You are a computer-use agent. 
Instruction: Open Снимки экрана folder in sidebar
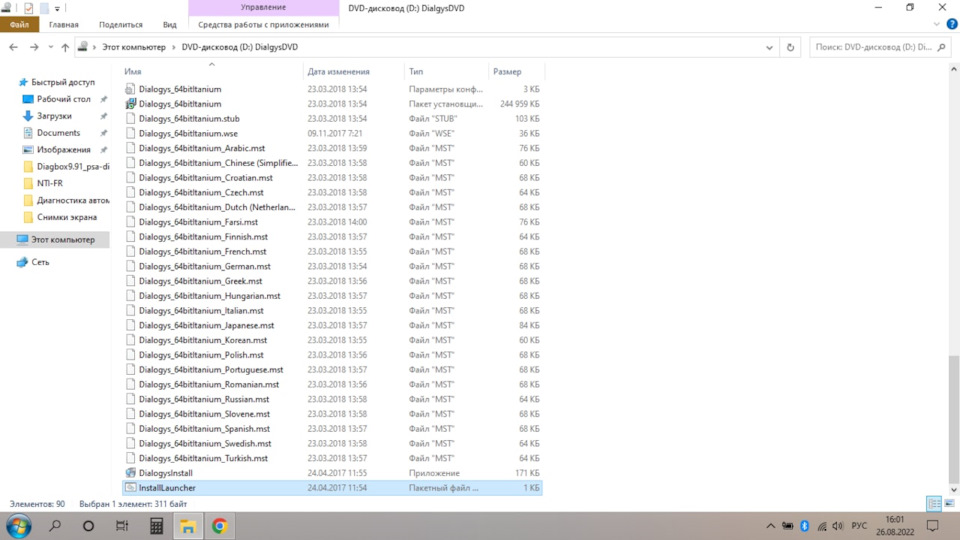pos(66,217)
